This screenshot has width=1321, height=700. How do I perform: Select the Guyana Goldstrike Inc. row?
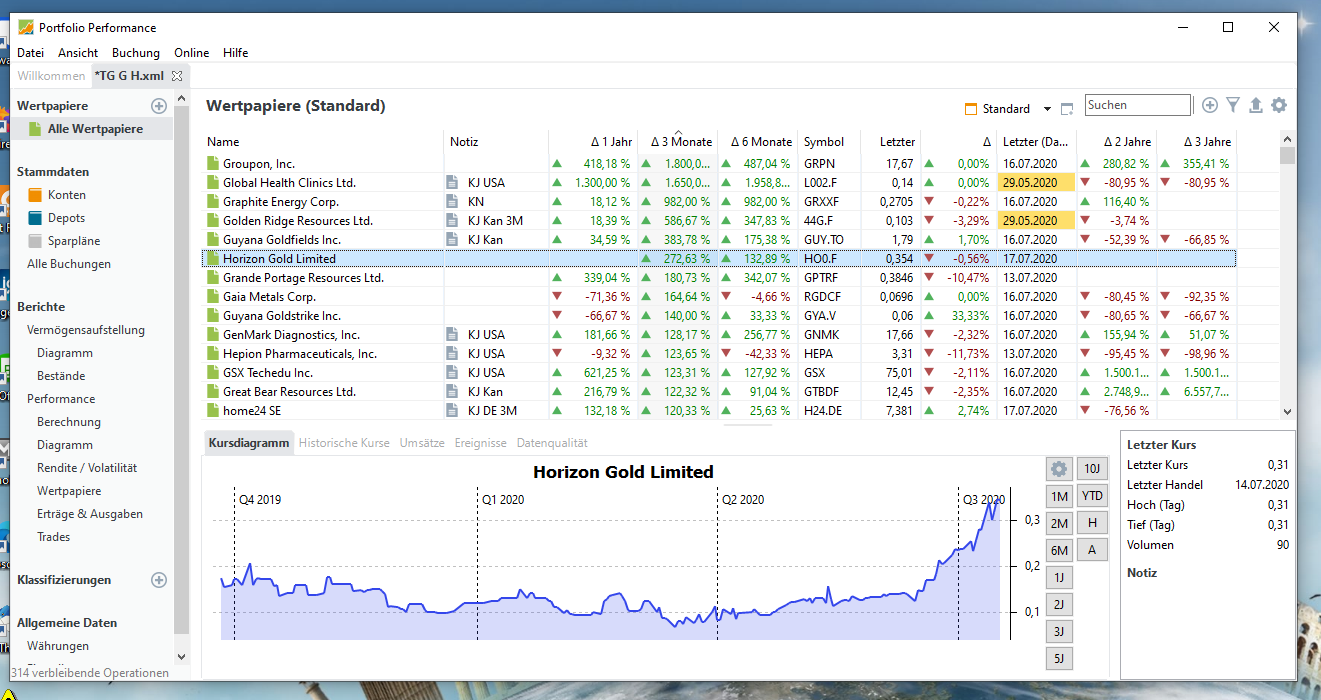point(719,316)
